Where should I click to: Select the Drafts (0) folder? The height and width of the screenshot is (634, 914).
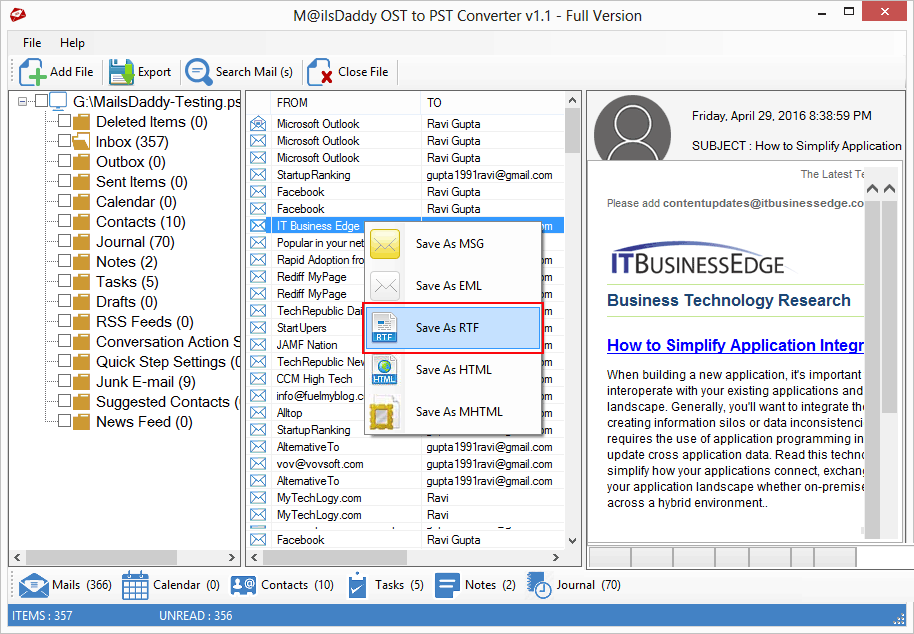tap(126, 302)
